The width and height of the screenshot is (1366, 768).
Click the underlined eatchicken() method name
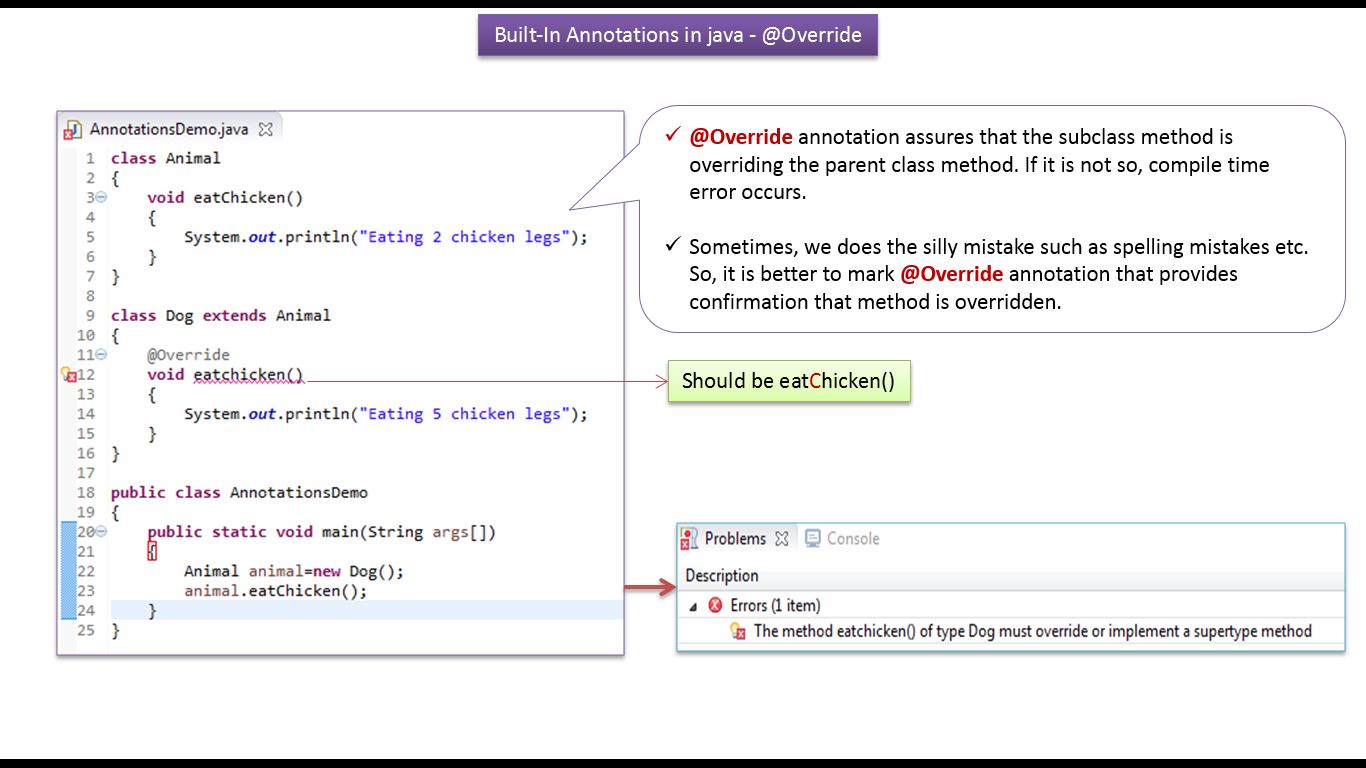click(x=248, y=375)
